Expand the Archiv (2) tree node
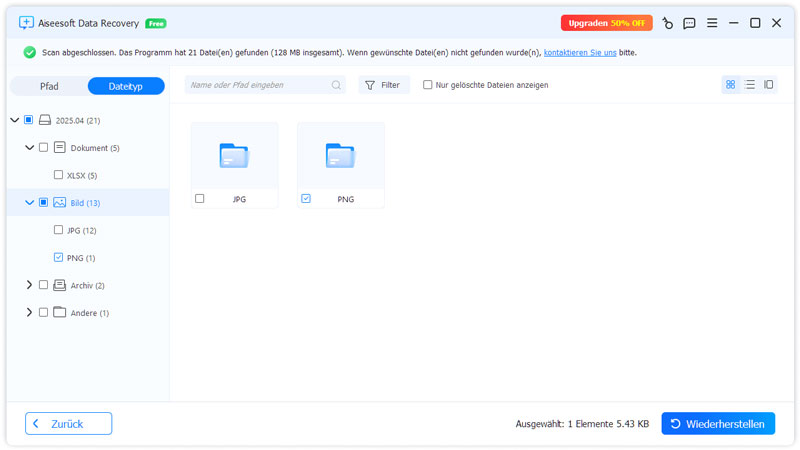 29,285
